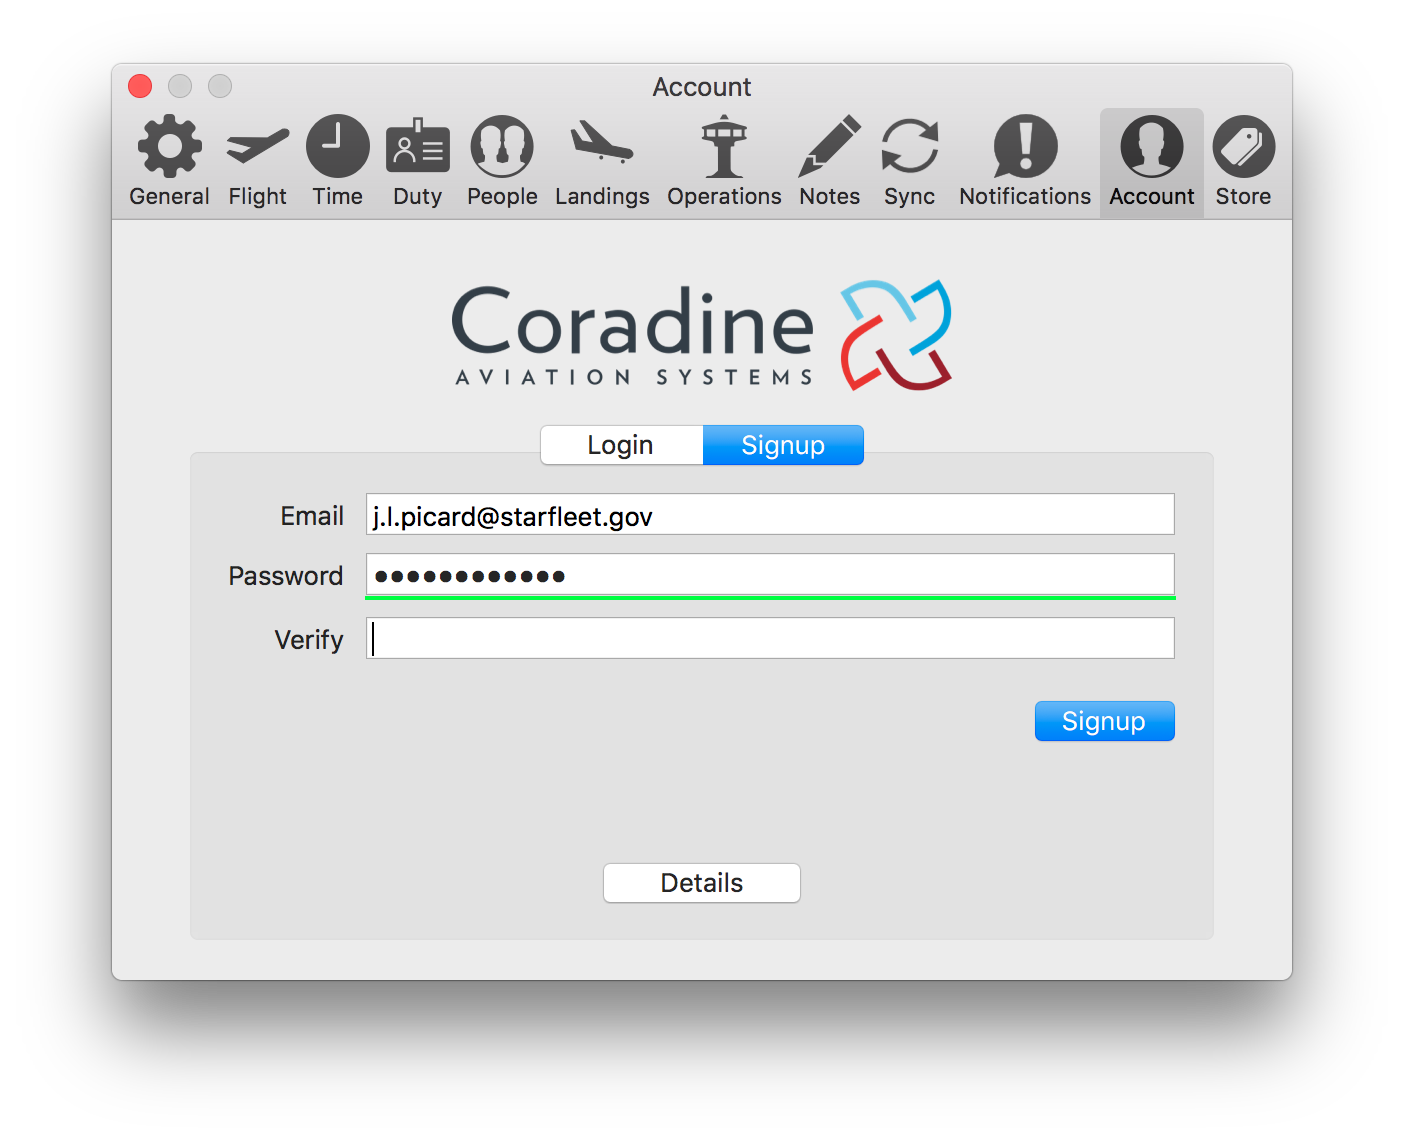Click the Details button
1404x1140 pixels.
point(702,883)
